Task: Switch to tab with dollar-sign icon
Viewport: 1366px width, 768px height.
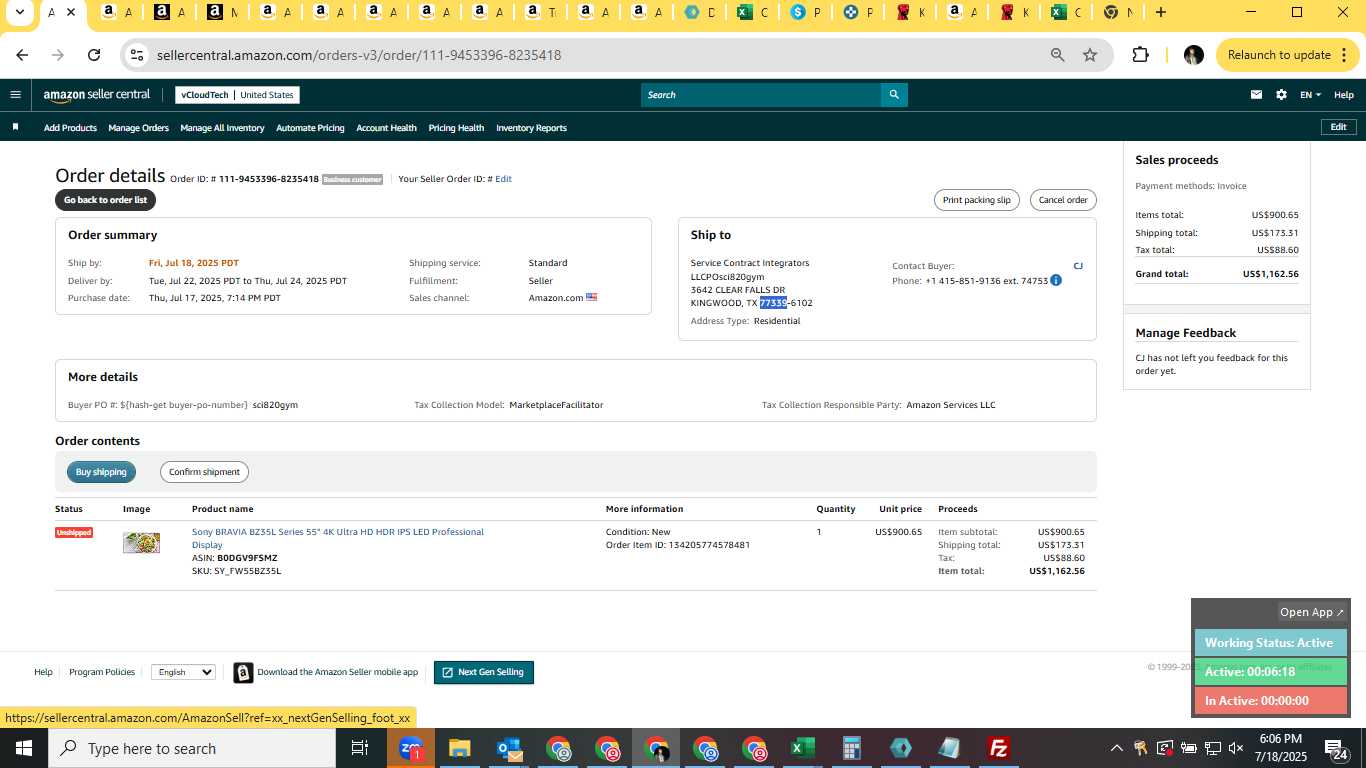Action: click(x=805, y=12)
